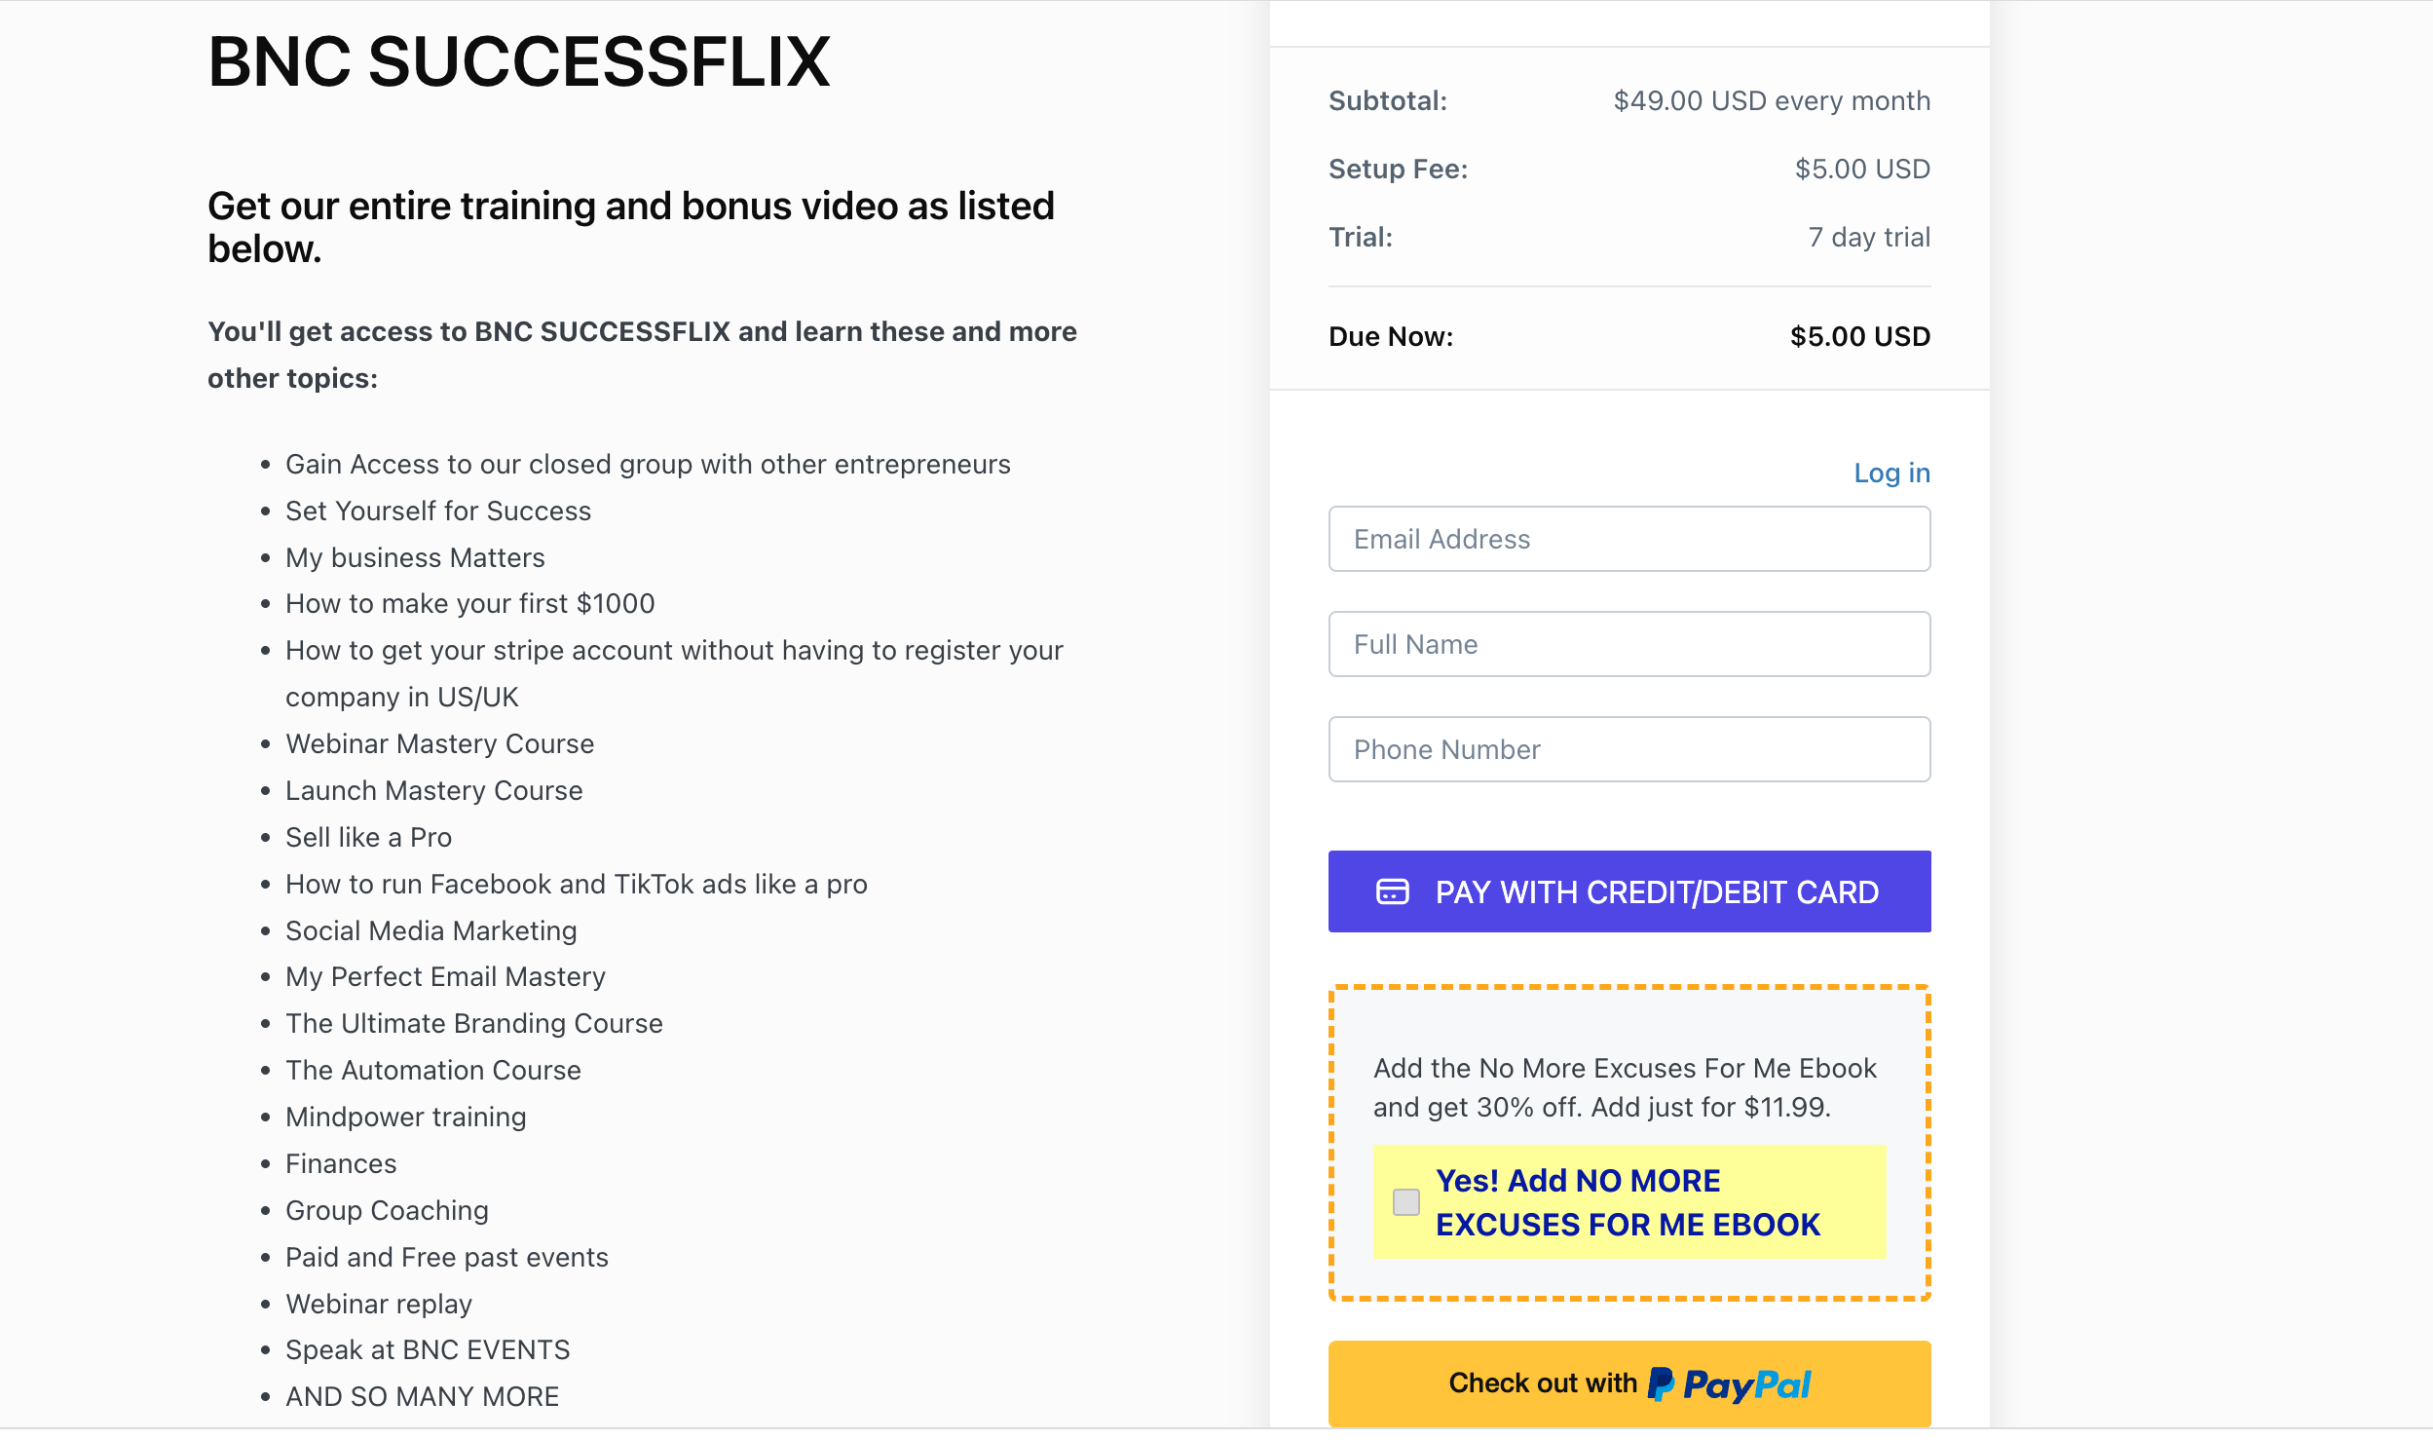Click the $49.00 USD every month subtotal
The height and width of the screenshot is (1440, 2433).
click(1771, 101)
